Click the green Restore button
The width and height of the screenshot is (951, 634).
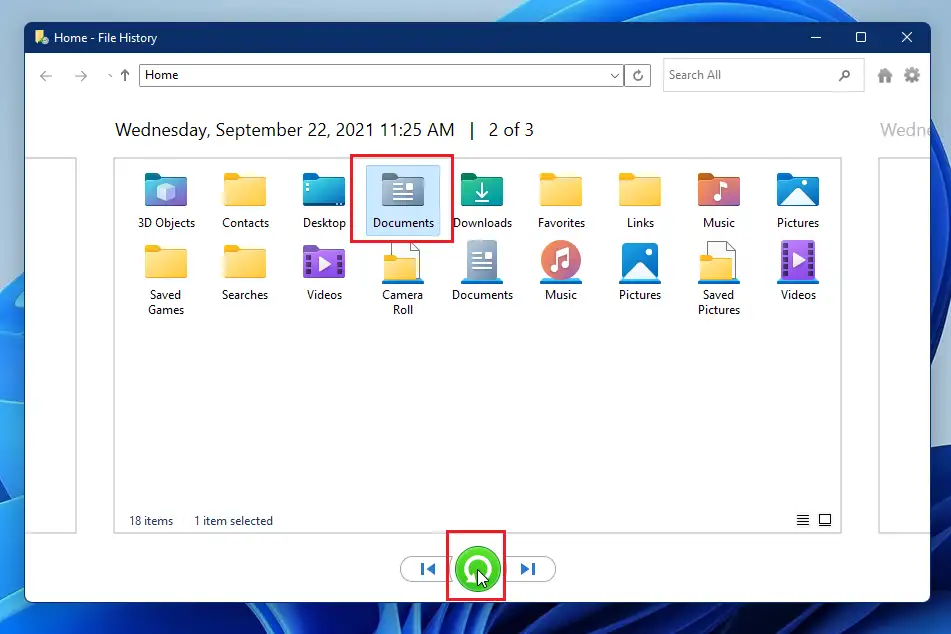pyautogui.click(x=477, y=568)
